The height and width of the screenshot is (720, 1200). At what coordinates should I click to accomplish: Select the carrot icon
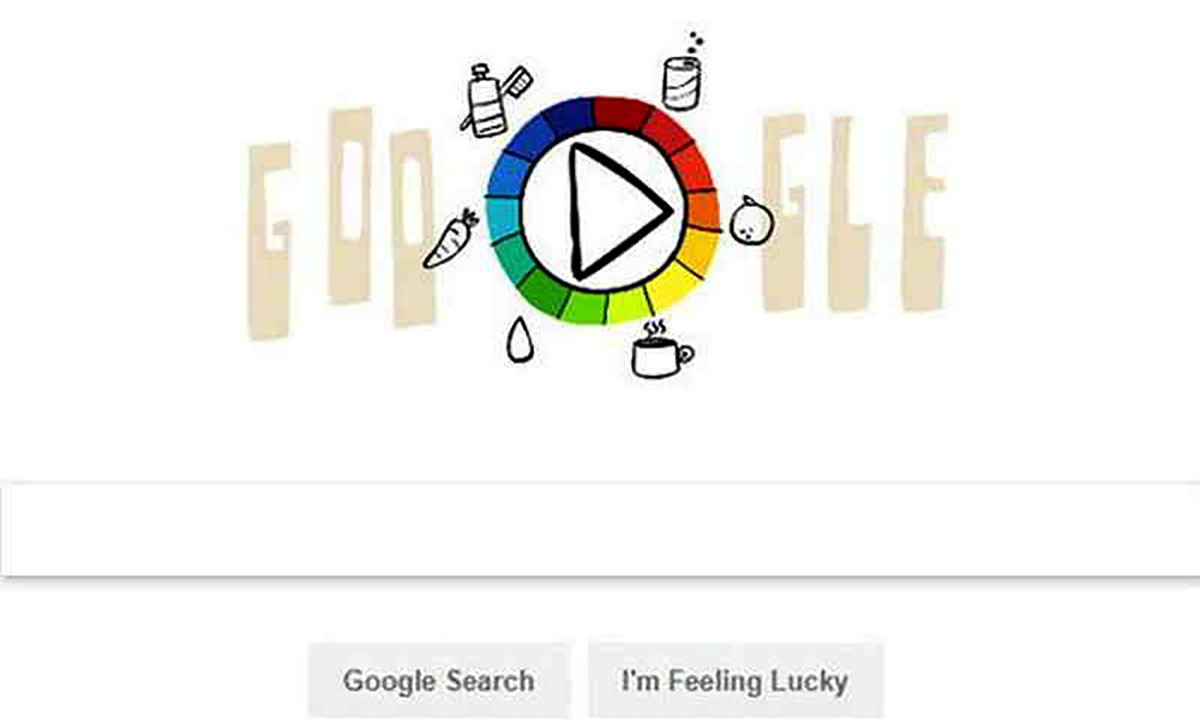[x=450, y=239]
